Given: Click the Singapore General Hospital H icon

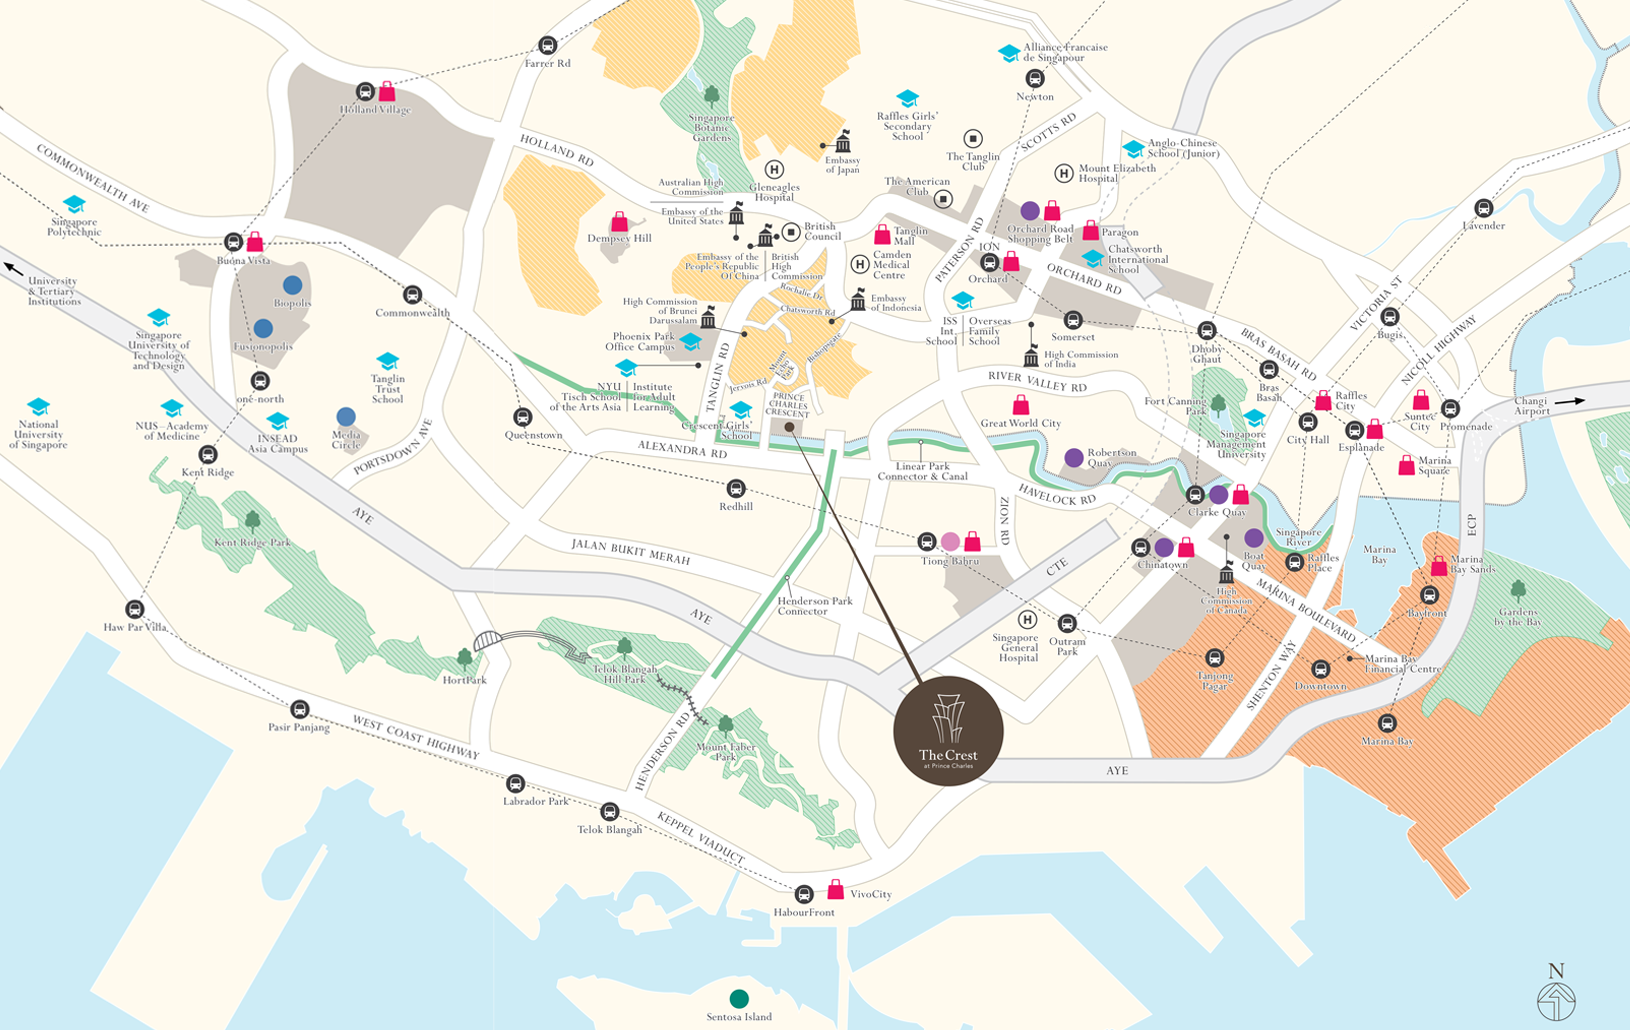Looking at the screenshot, I should point(1027,620).
